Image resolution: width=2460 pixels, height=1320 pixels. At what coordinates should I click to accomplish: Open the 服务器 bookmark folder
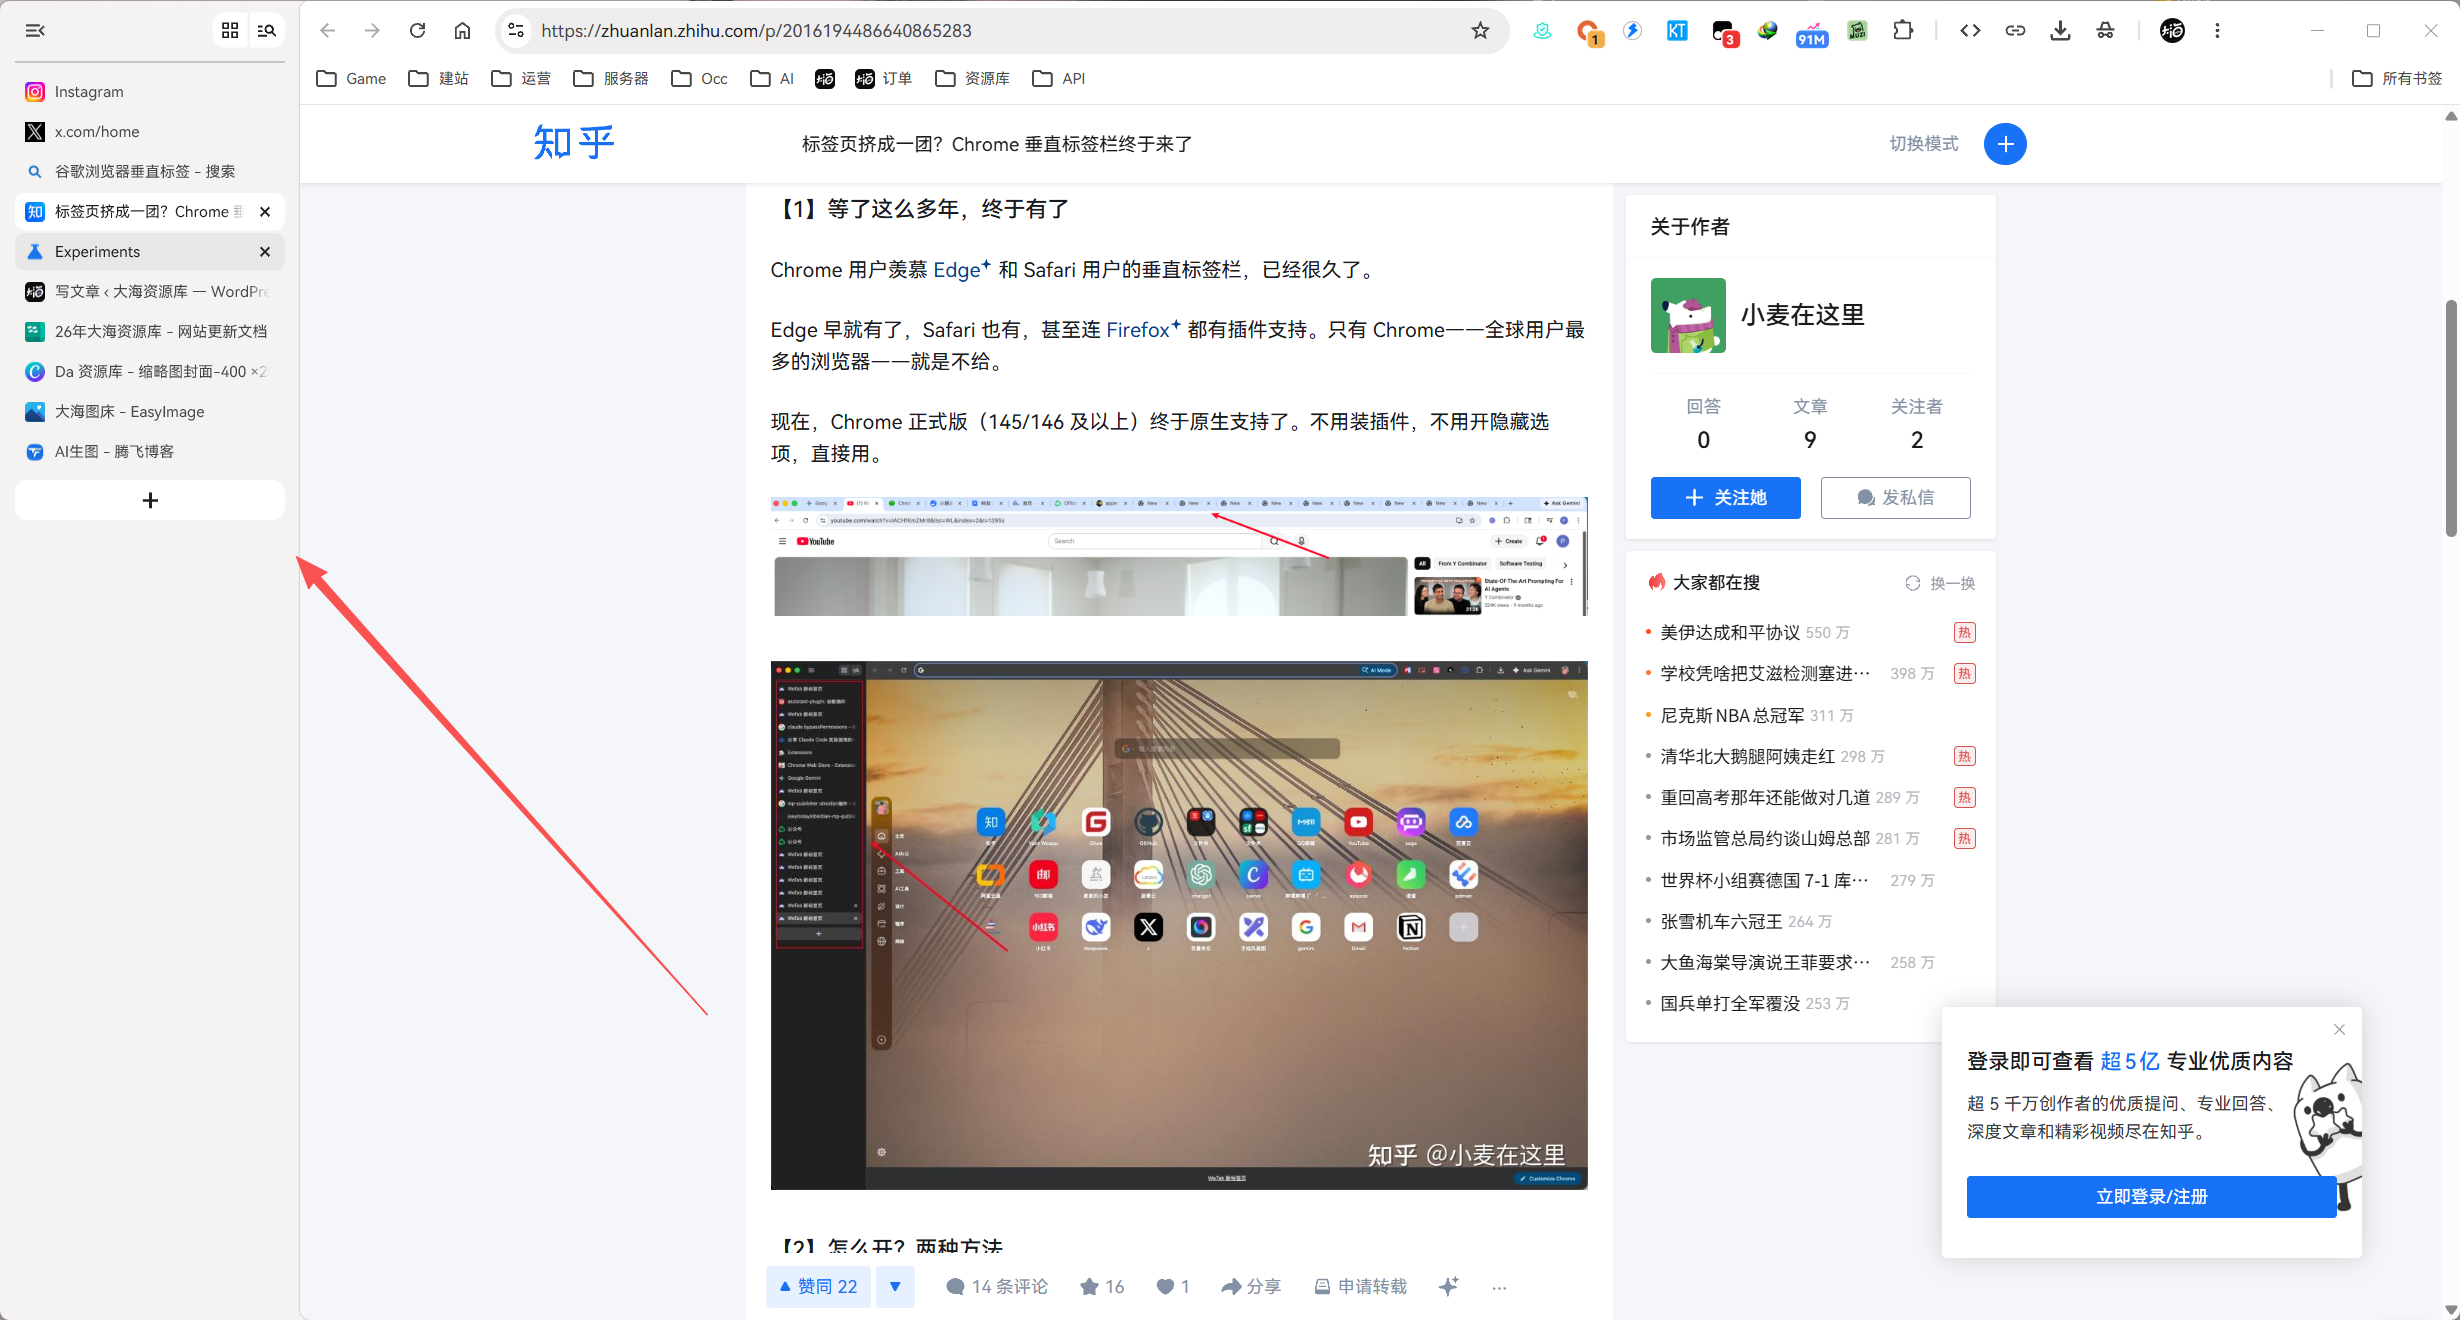[x=611, y=79]
